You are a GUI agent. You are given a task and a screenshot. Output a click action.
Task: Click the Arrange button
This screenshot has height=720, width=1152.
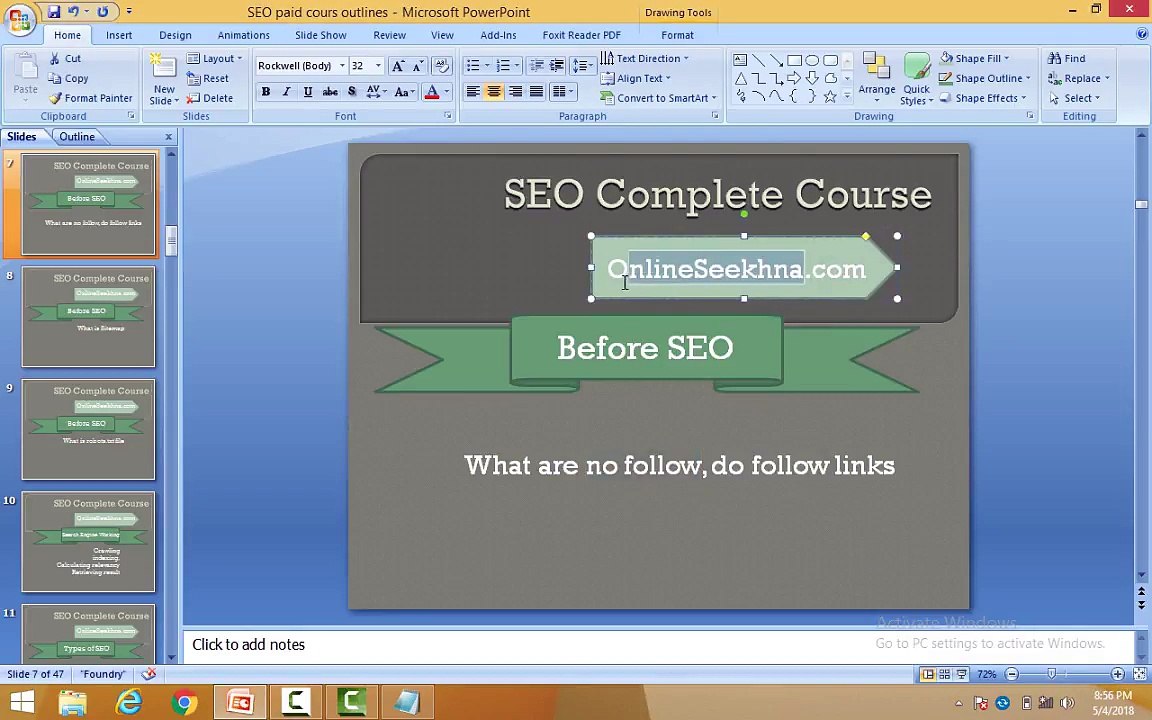[876, 79]
